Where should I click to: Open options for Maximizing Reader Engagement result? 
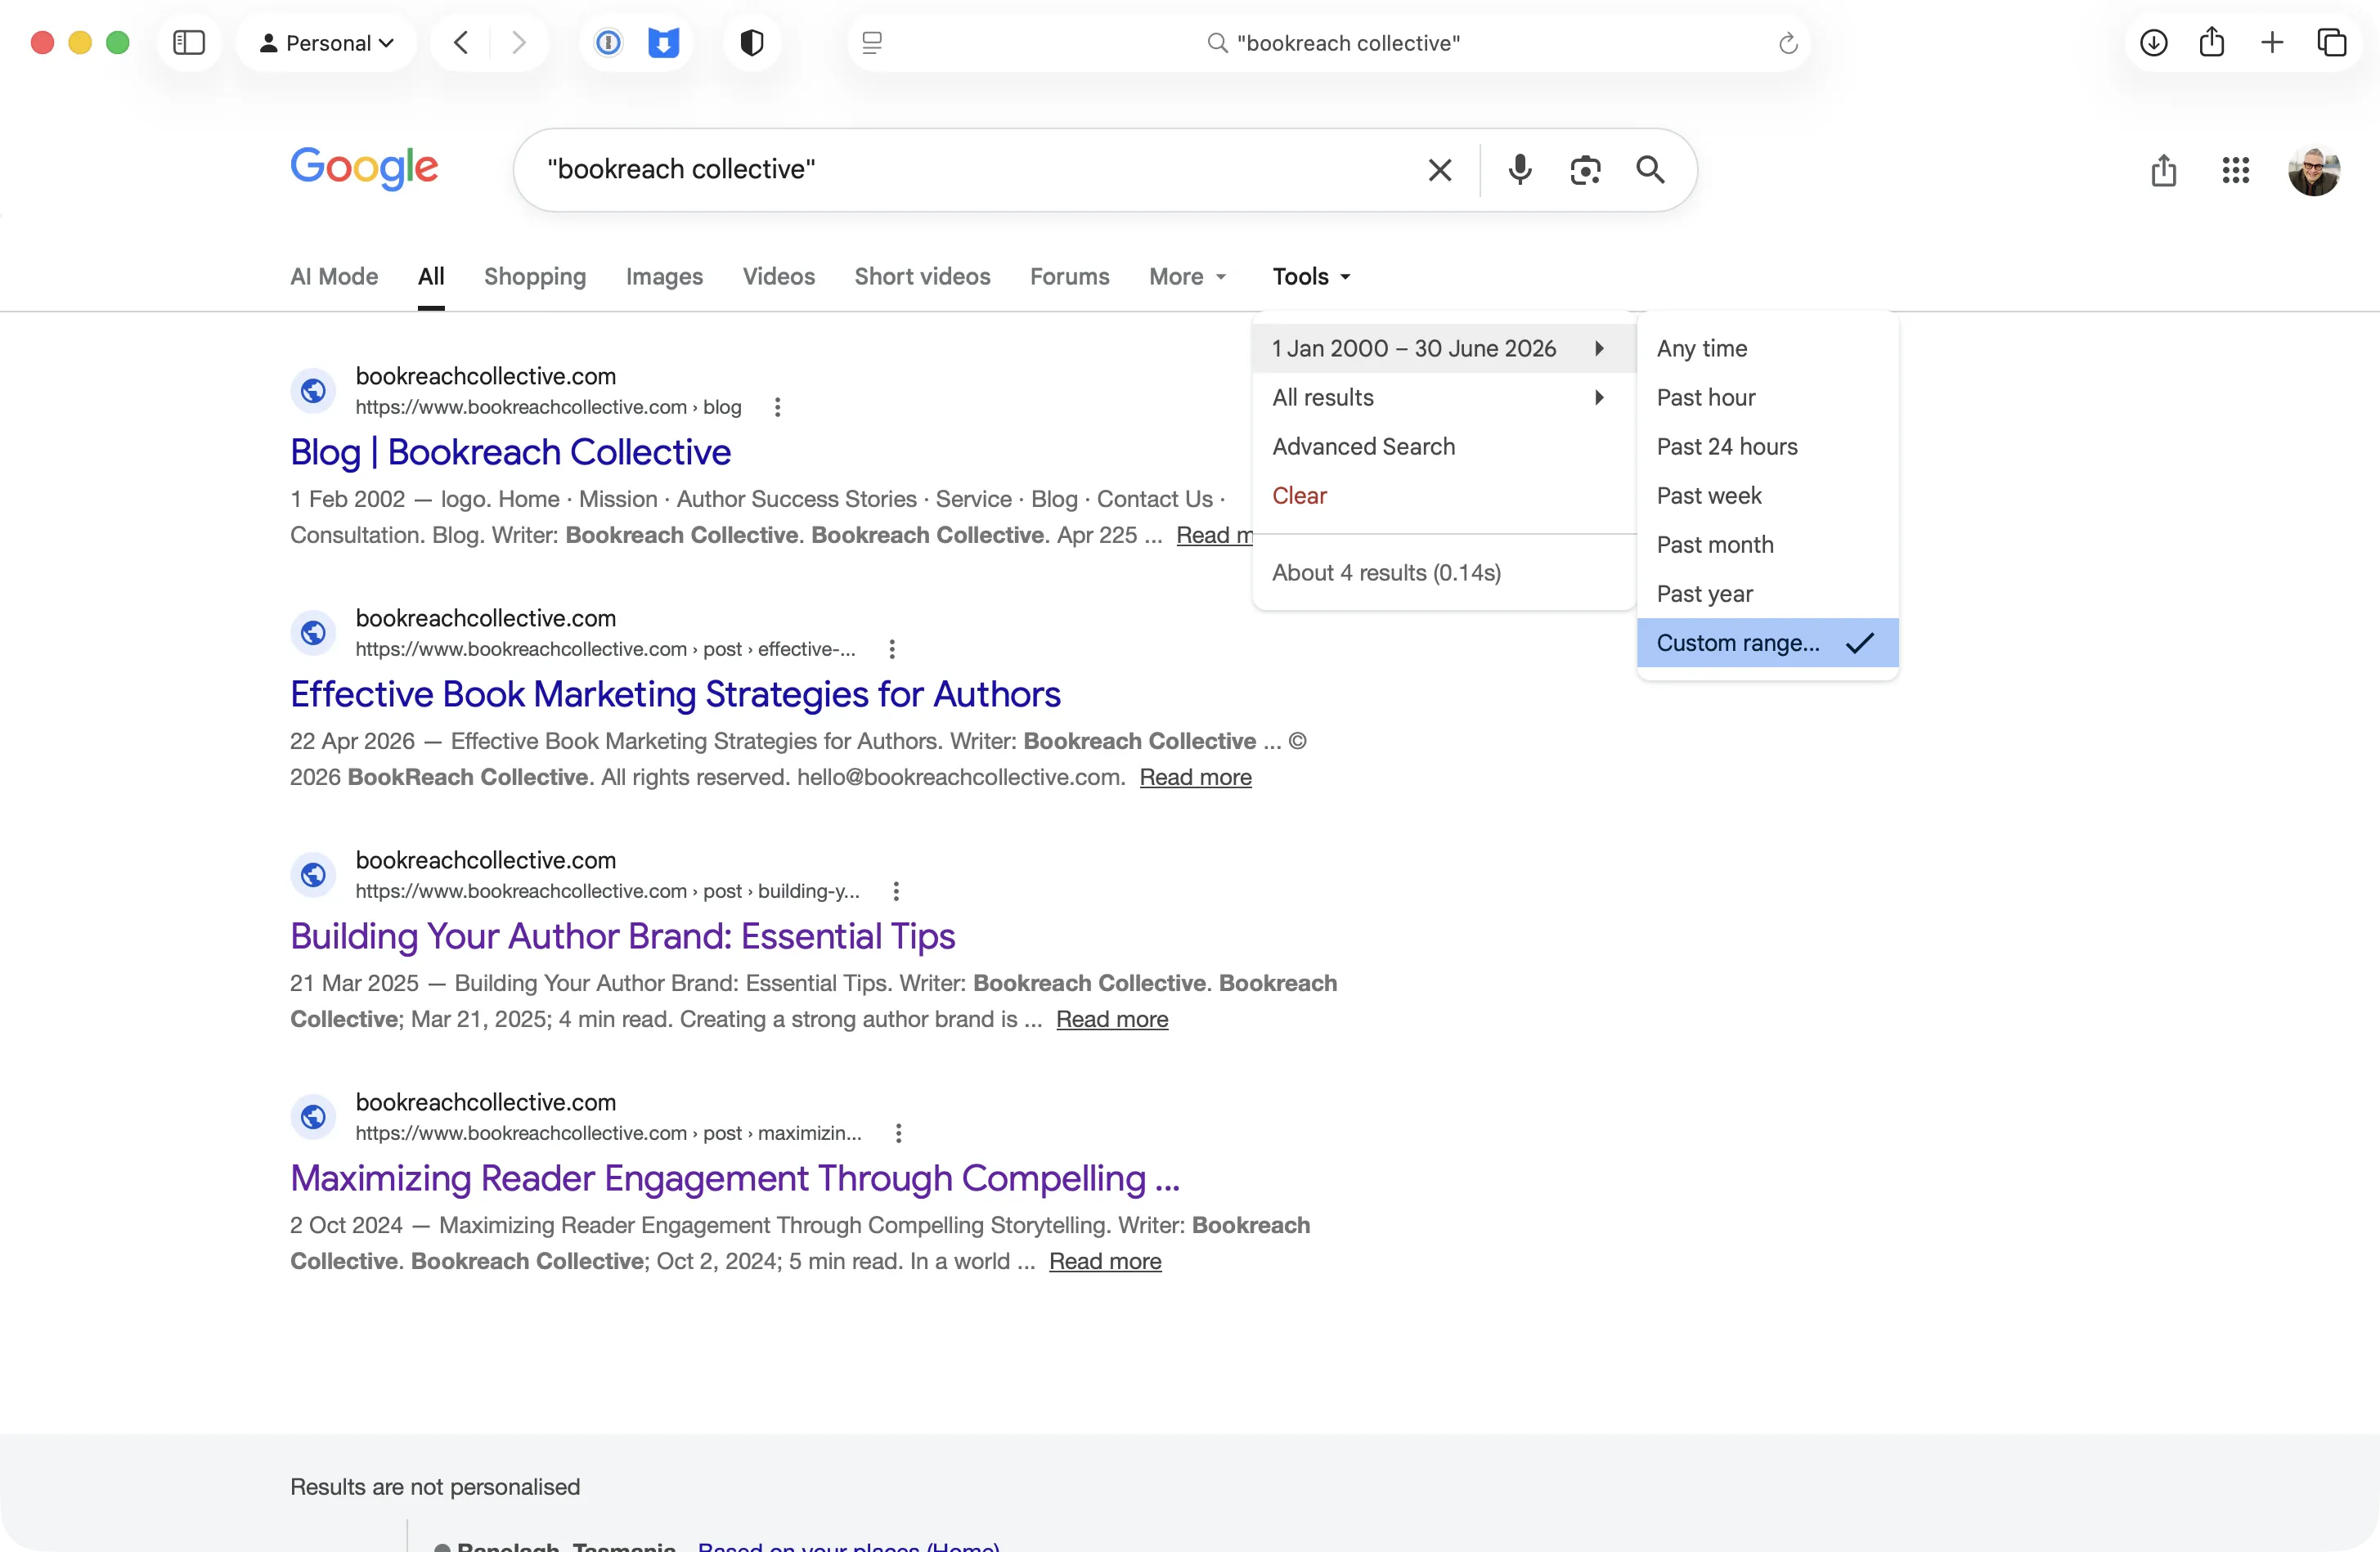tap(898, 1133)
